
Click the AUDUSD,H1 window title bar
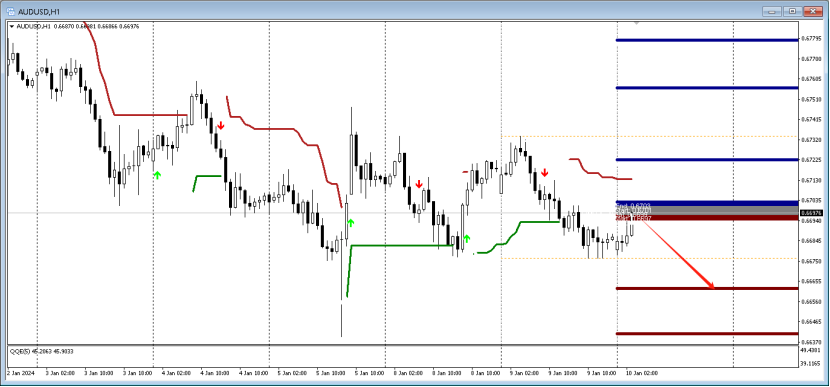(371, 11)
